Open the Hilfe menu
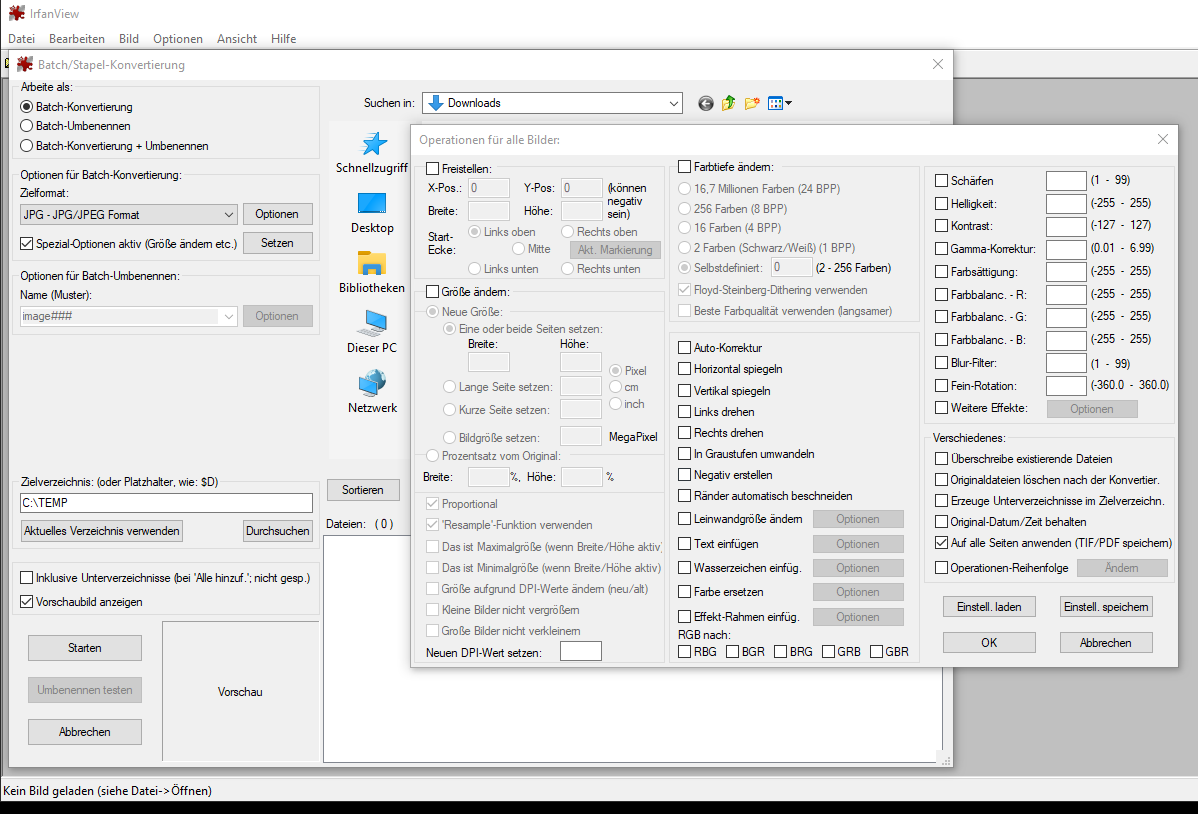This screenshot has width=1198, height=814. (x=283, y=39)
